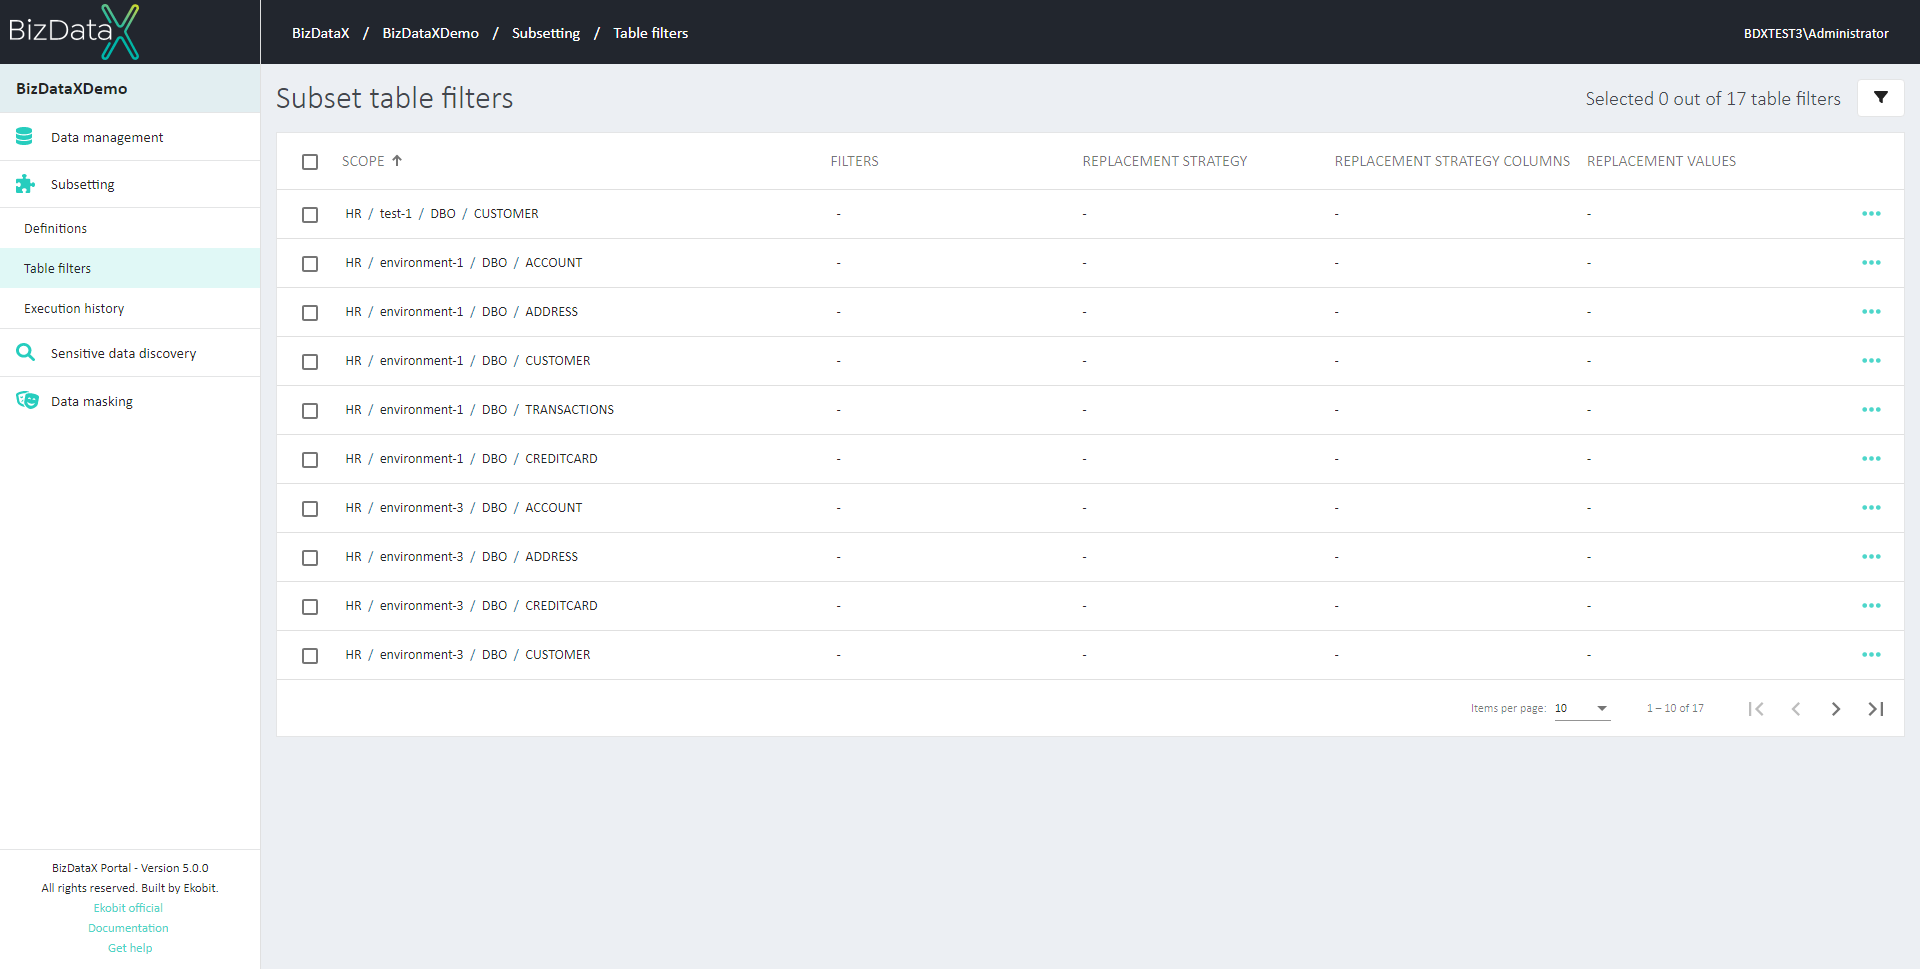
Task: Click Subsetting breadcrumb link
Action: click(x=546, y=33)
